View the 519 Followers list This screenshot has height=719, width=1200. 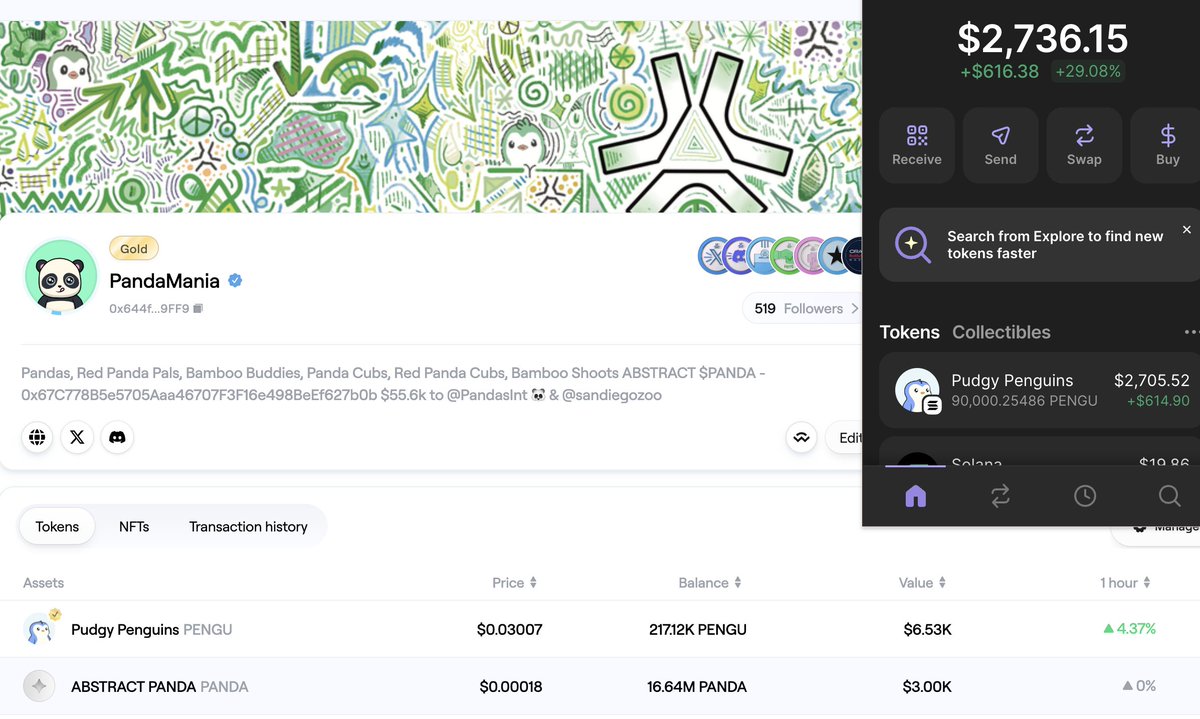(x=803, y=309)
